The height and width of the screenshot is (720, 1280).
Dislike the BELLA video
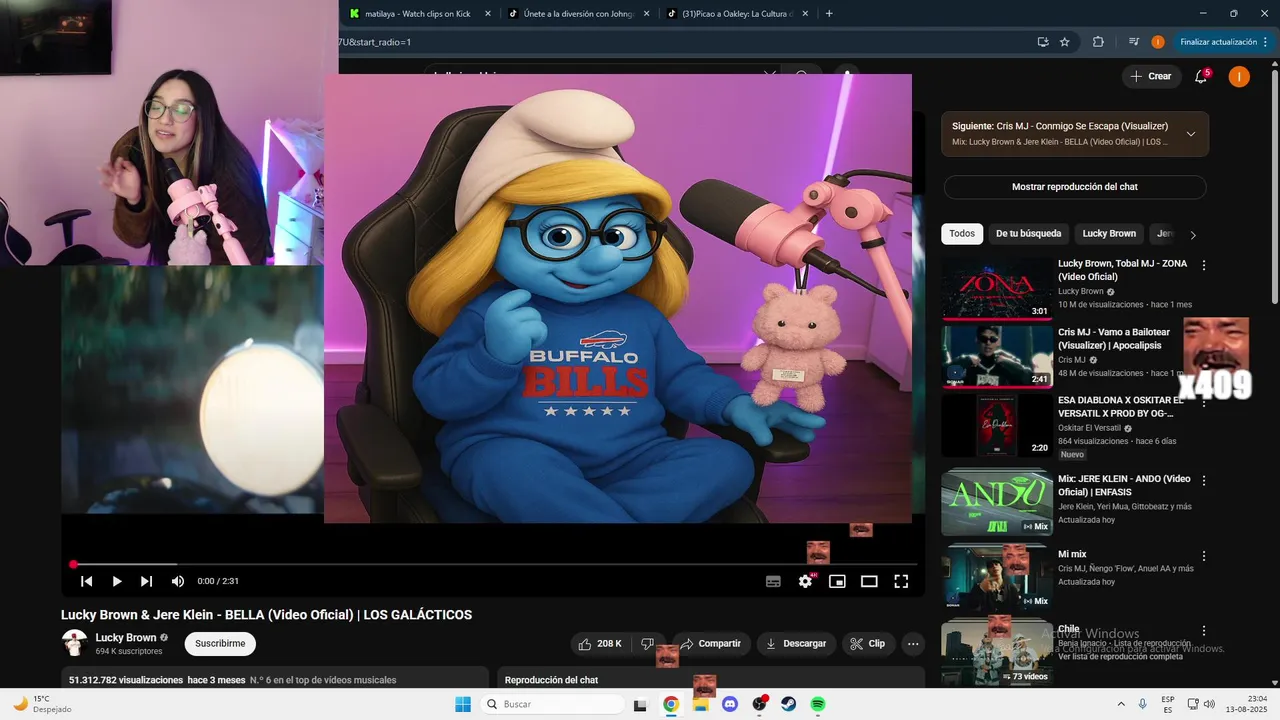pos(648,644)
